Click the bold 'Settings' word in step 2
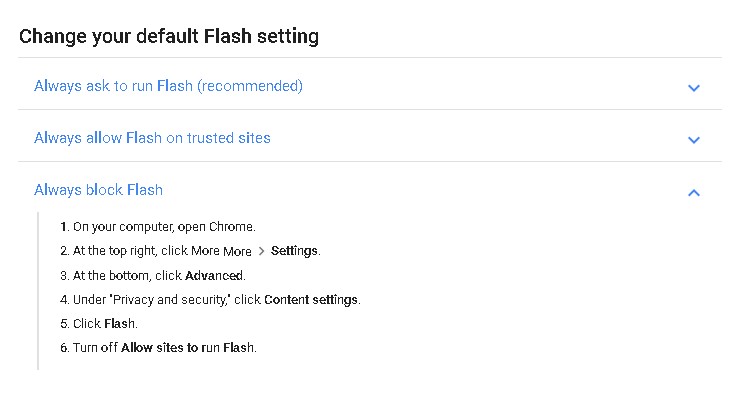This screenshot has height=393, width=756. [x=294, y=251]
